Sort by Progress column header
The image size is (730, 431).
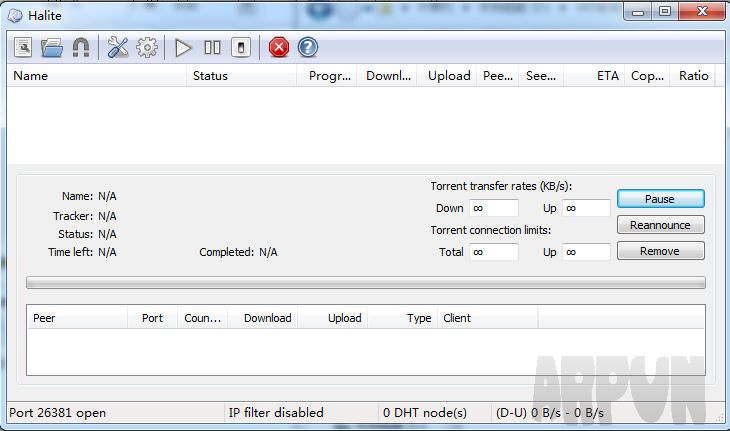pyautogui.click(x=327, y=75)
